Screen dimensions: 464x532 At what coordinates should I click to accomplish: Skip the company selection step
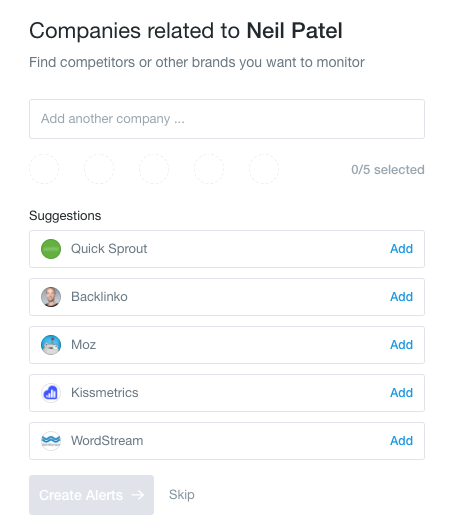click(x=181, y=495)
